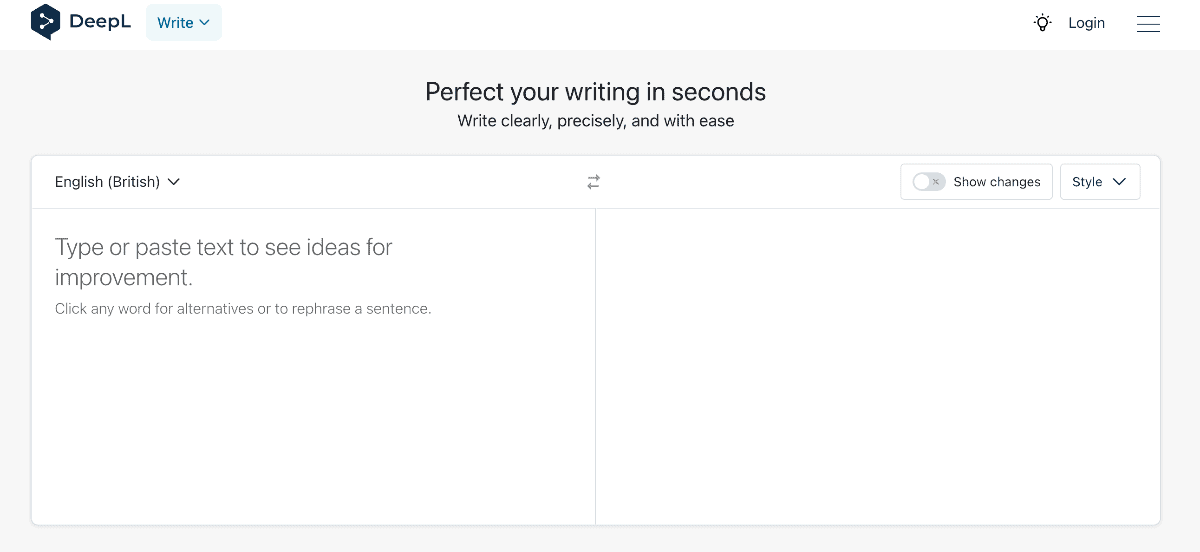
Task: Open the hamburger menu icon
Action: coord(1148,23)
